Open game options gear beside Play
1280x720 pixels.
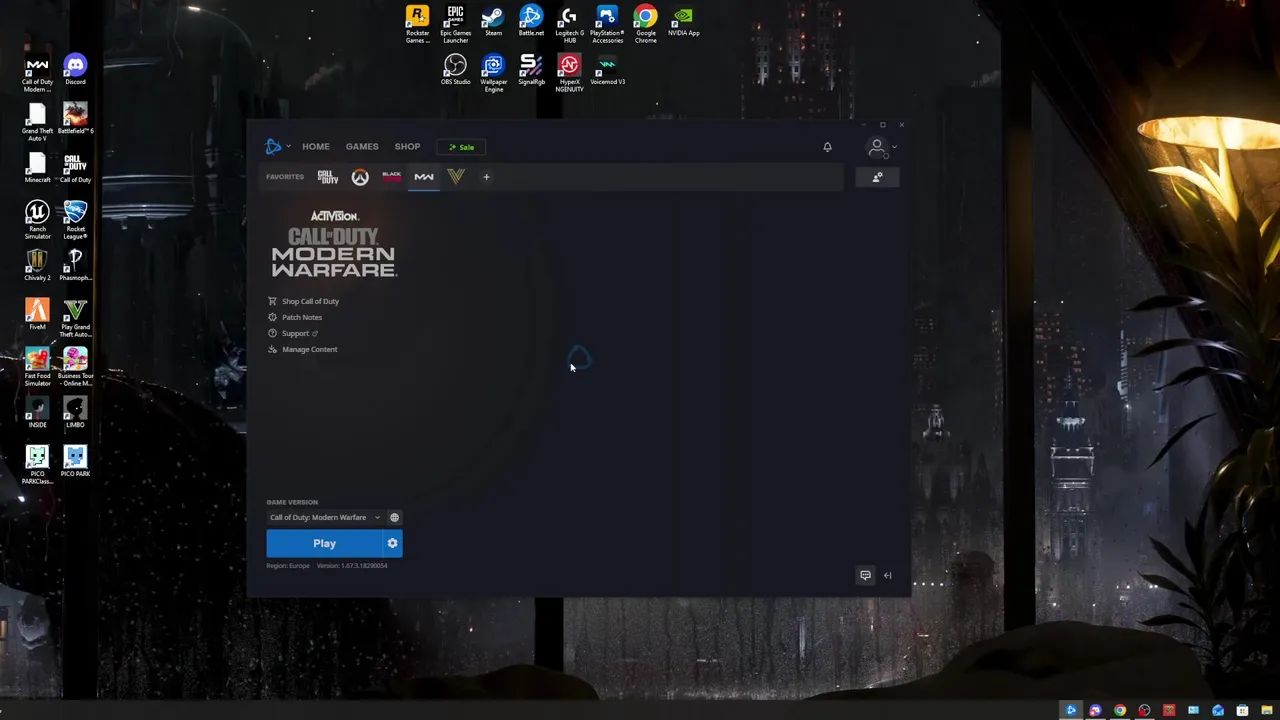(x=392, y=543)
